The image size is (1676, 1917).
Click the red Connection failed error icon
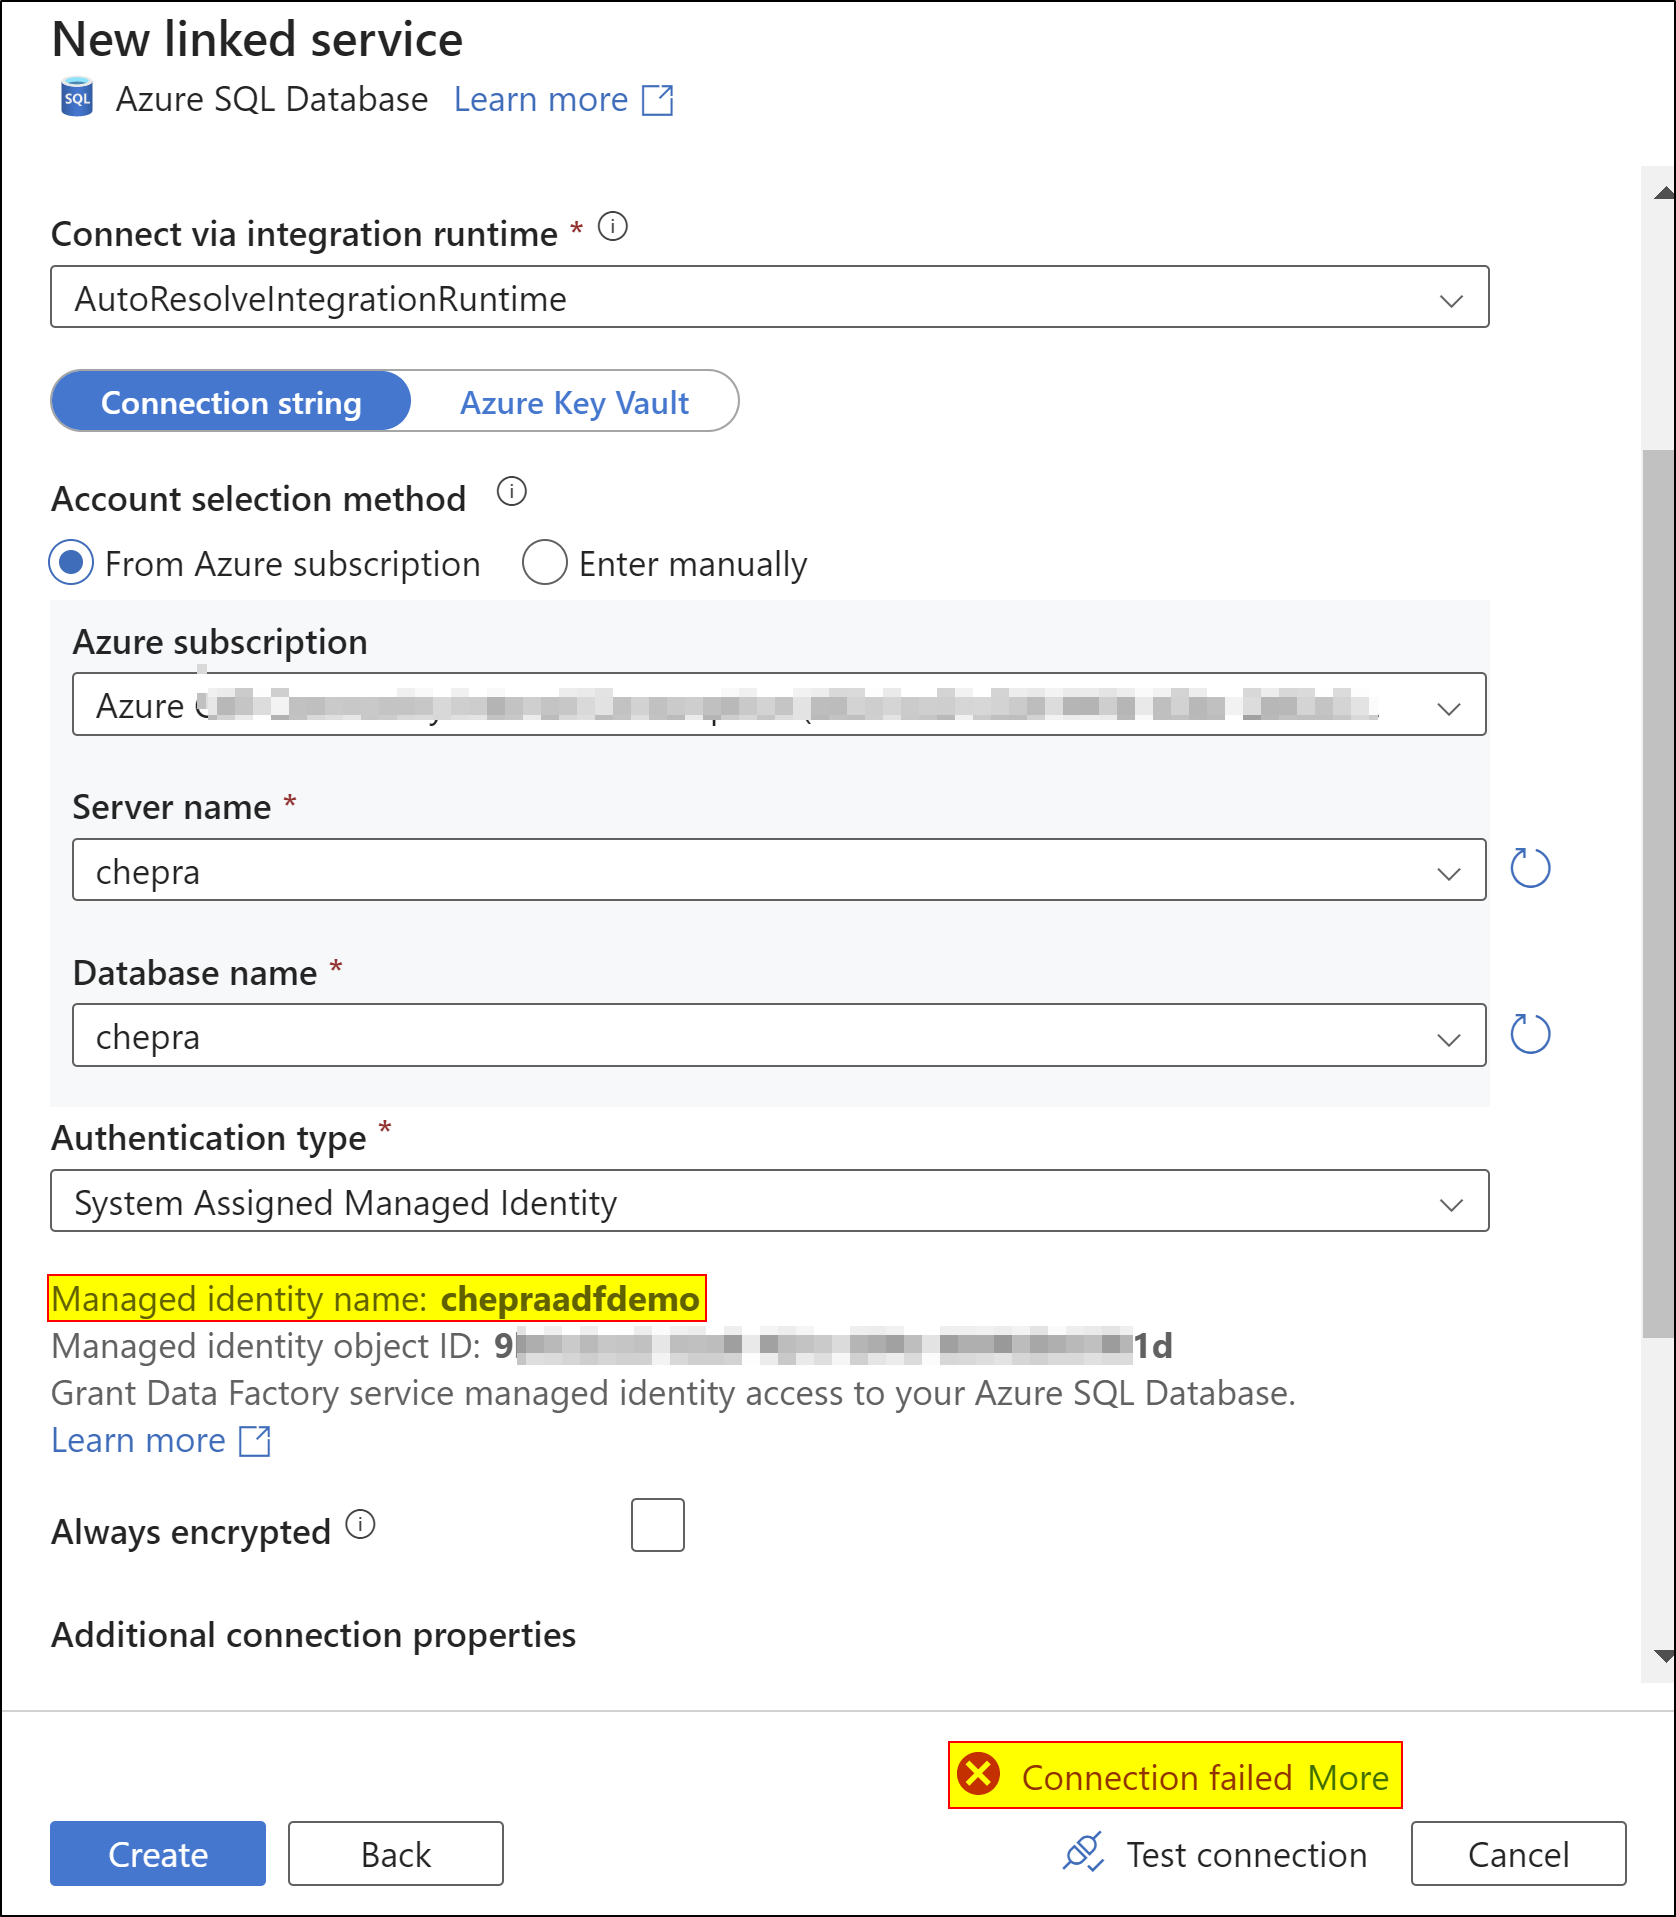978,1774
